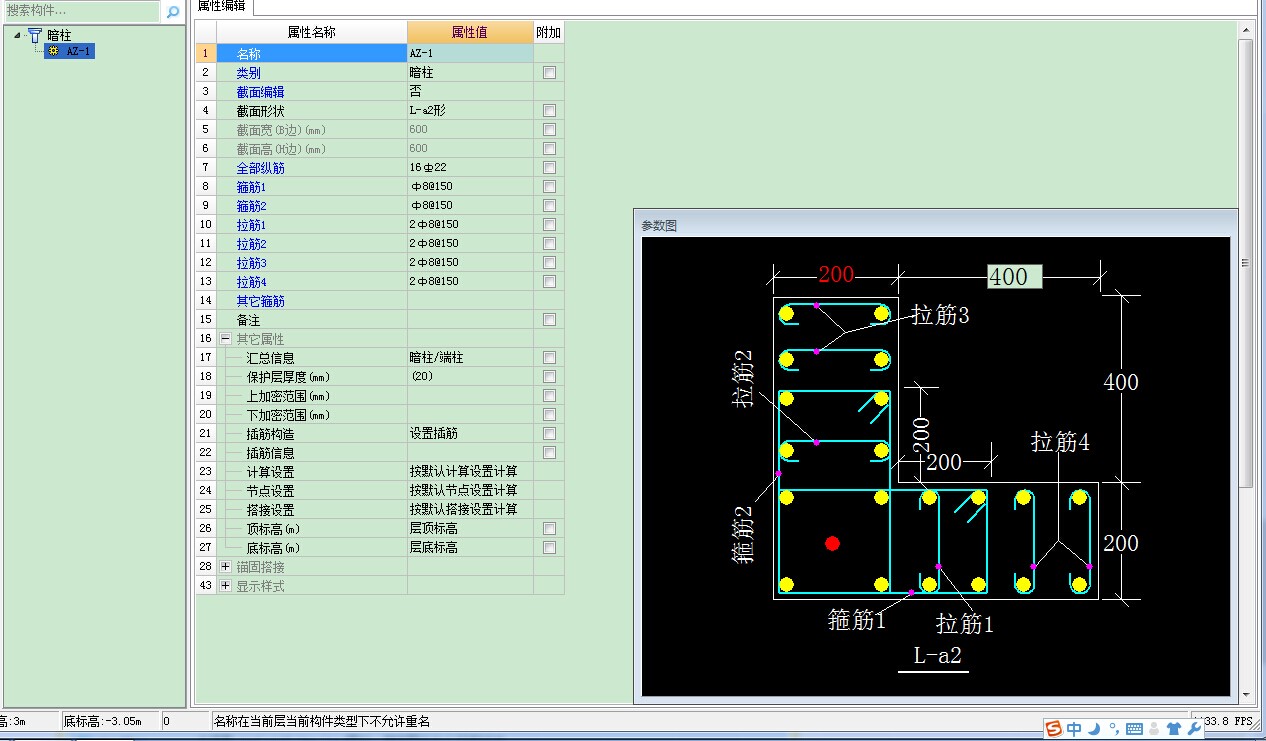Open the Sogou wrench settings icon
1266x741 pixels.
1194,729
